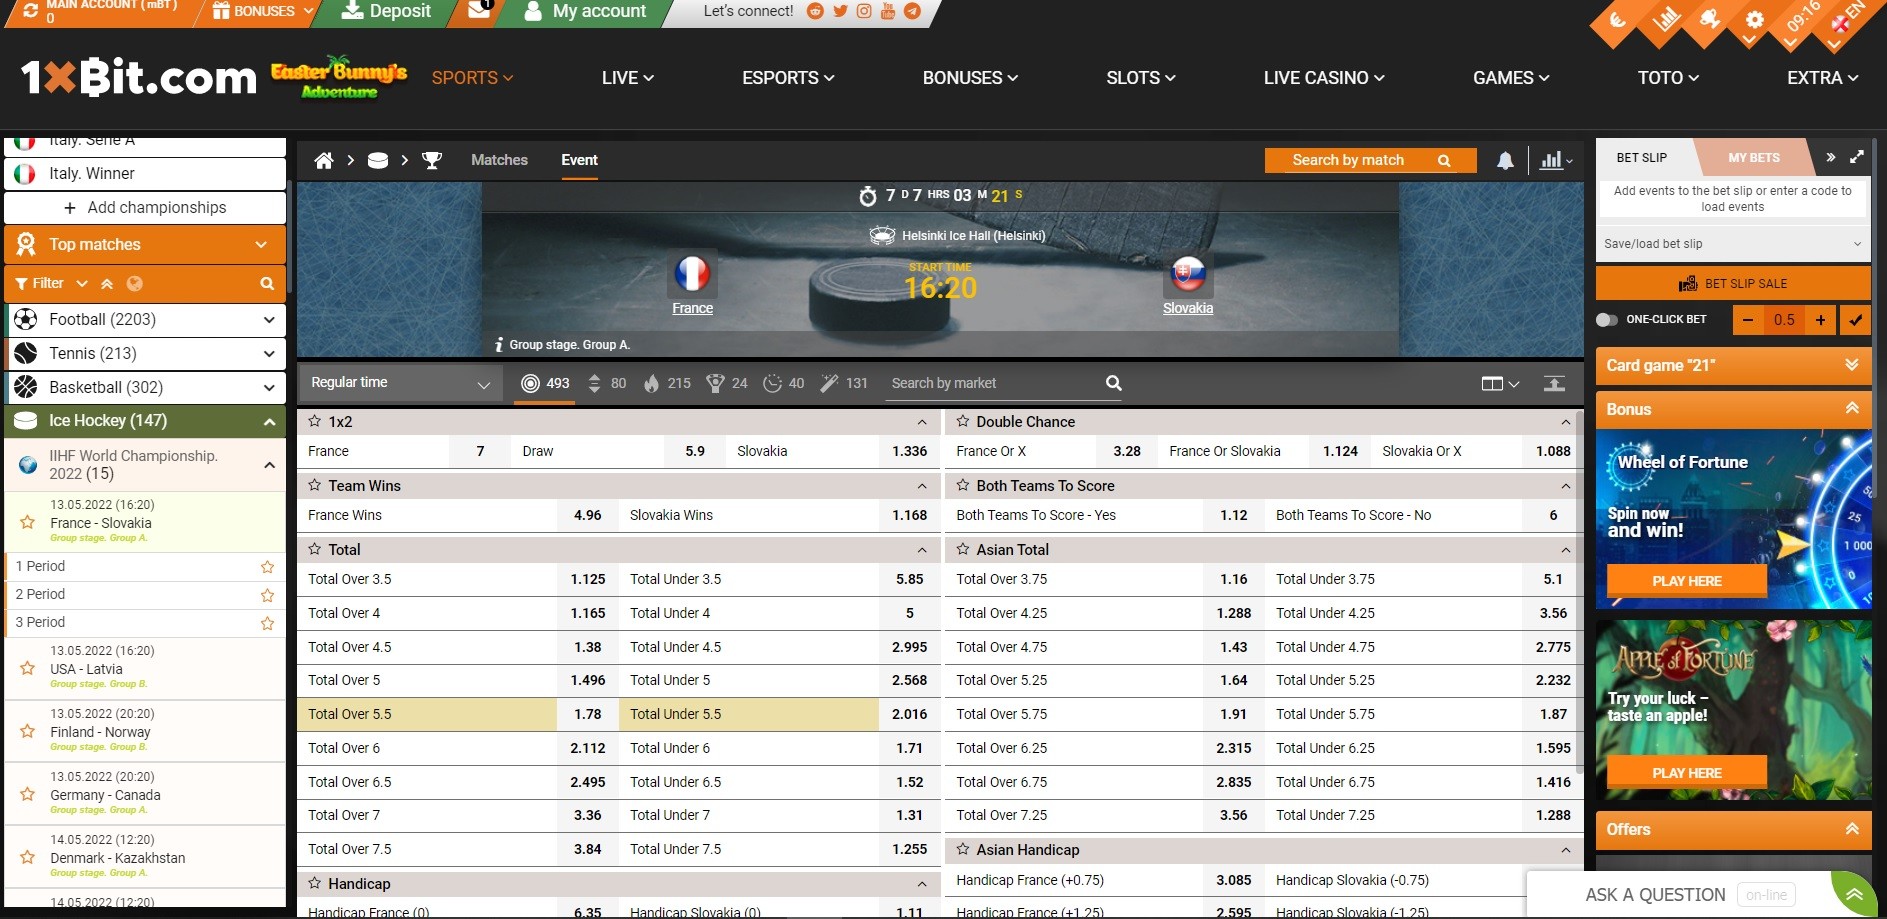Open the left sidebar Filter search magnifier
The width and height of the screenshot is (1887, 919).
pos(267,283)
